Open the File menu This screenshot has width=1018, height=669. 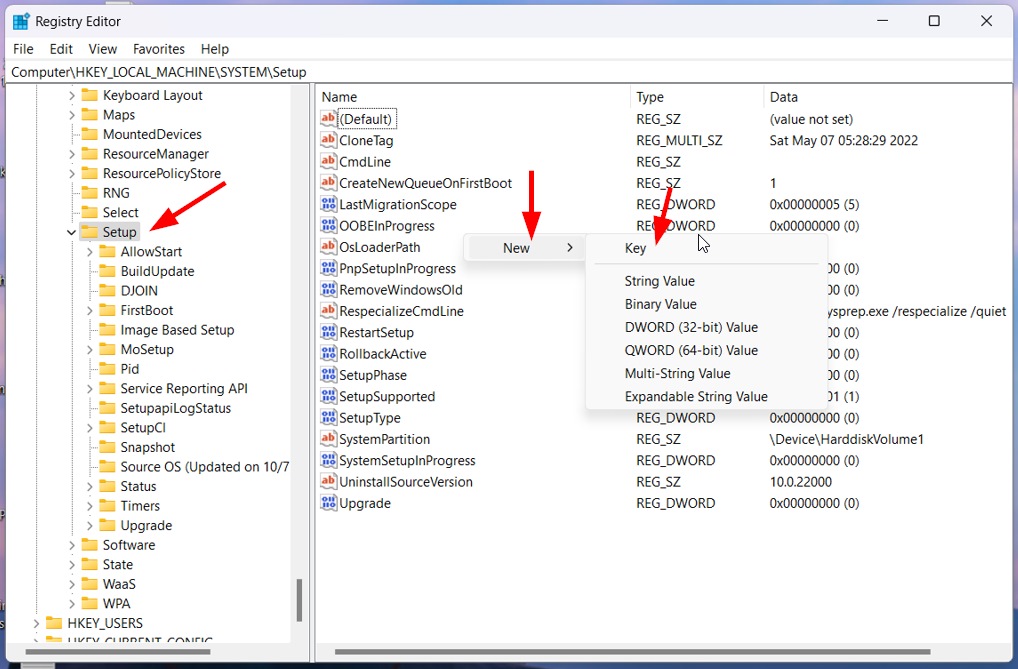[x=23, y=49]
